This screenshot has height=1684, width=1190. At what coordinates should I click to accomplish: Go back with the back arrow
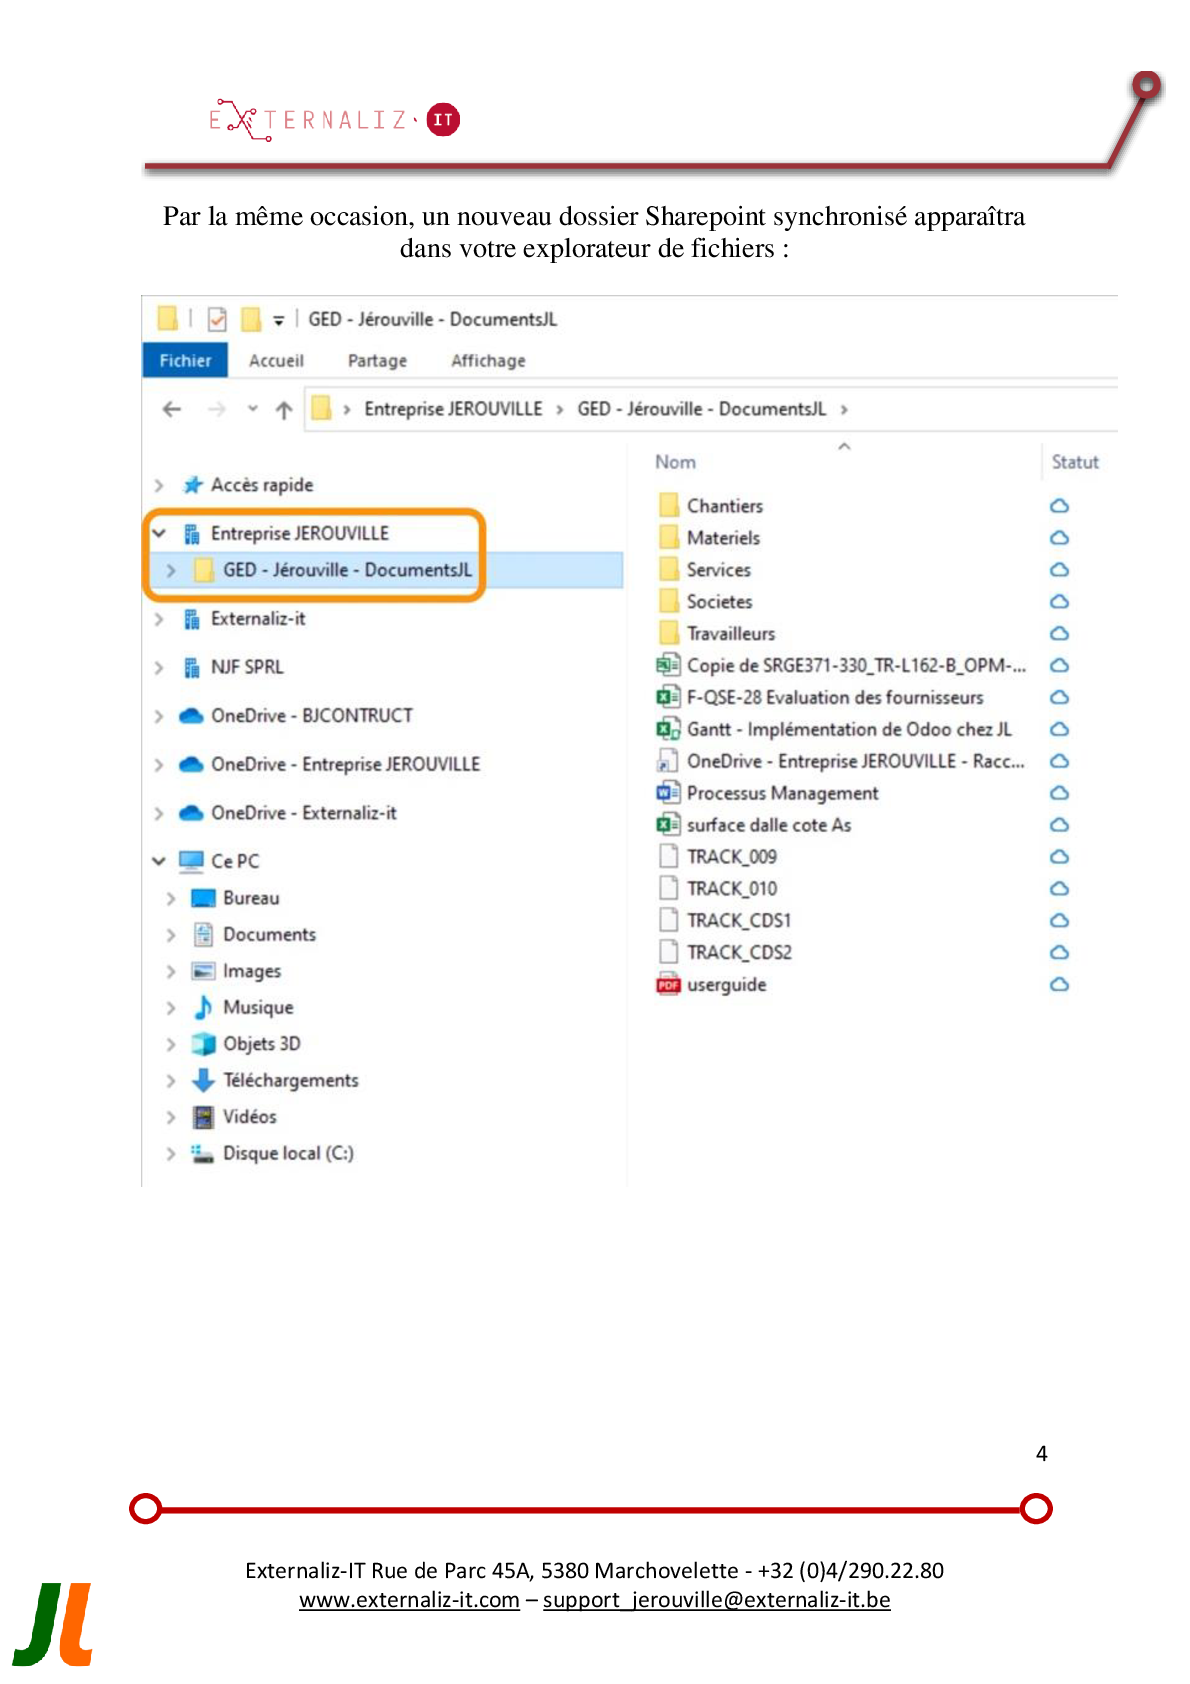coord(172,409)
